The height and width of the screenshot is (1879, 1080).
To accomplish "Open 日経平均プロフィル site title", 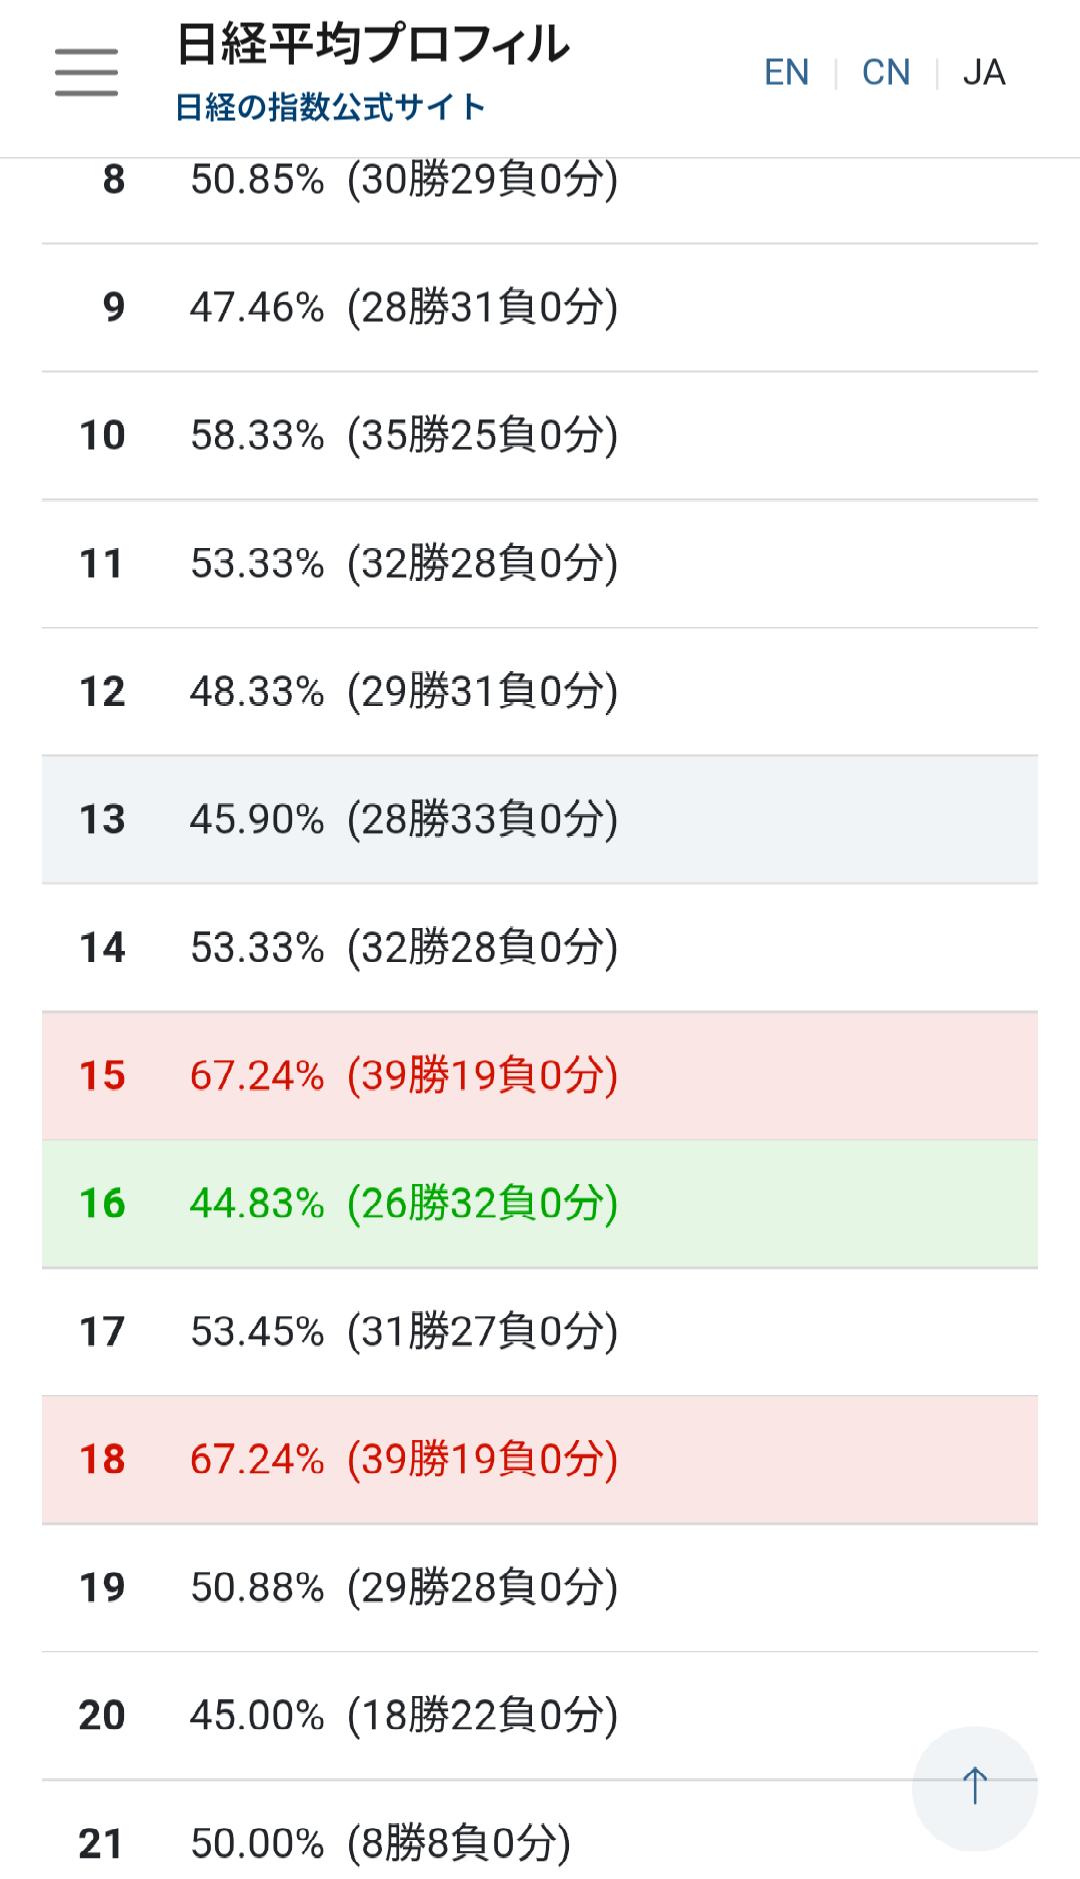I will coord(372,45).
